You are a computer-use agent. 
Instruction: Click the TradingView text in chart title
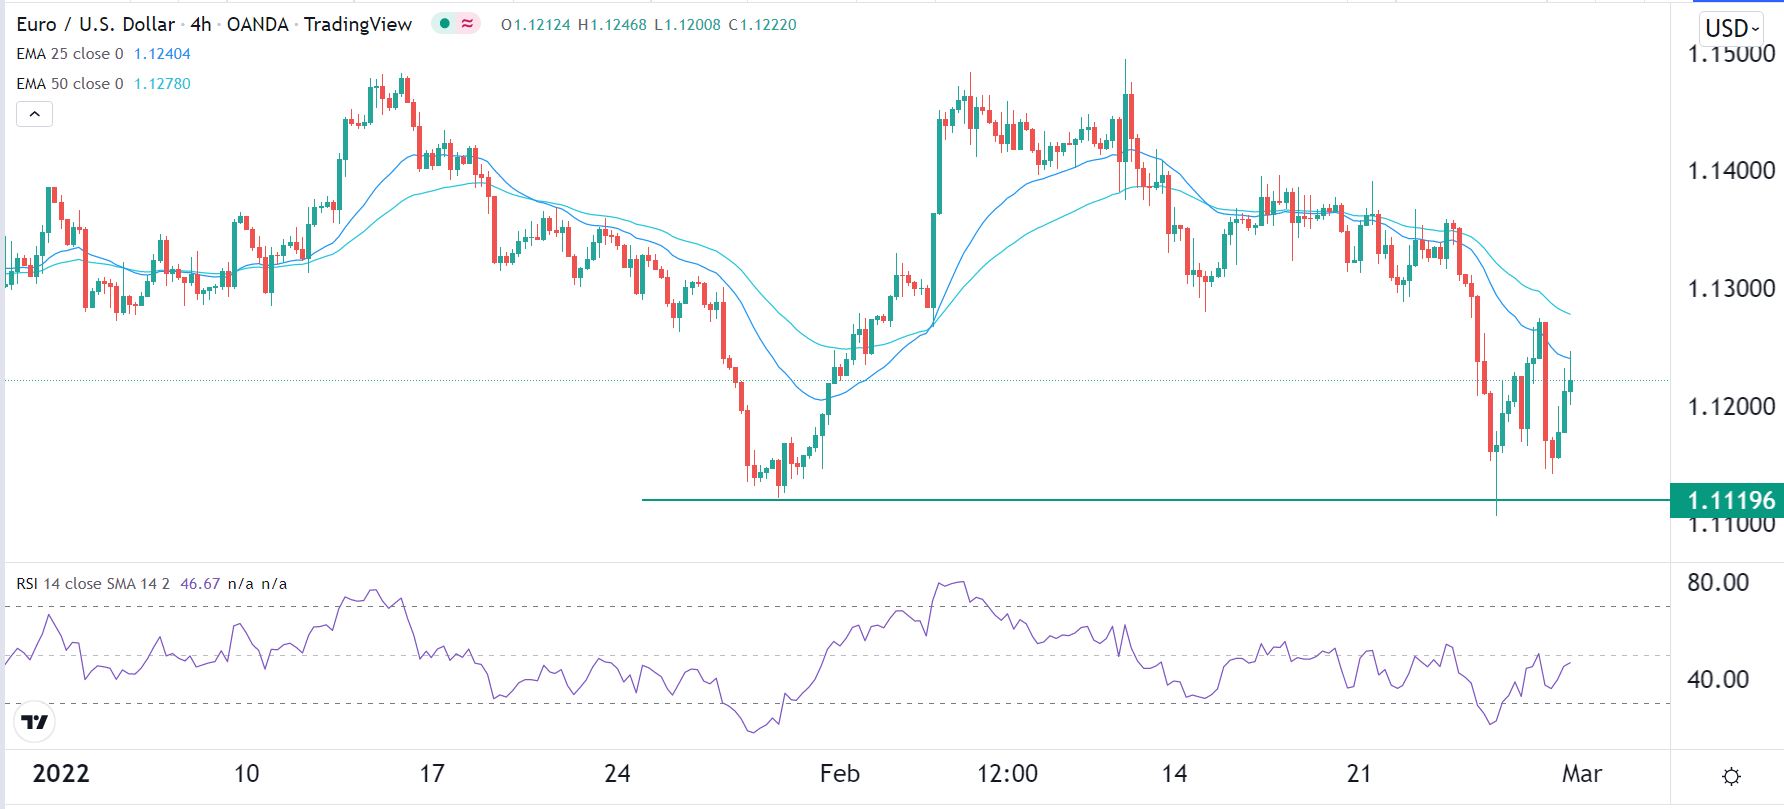[358, 24]
